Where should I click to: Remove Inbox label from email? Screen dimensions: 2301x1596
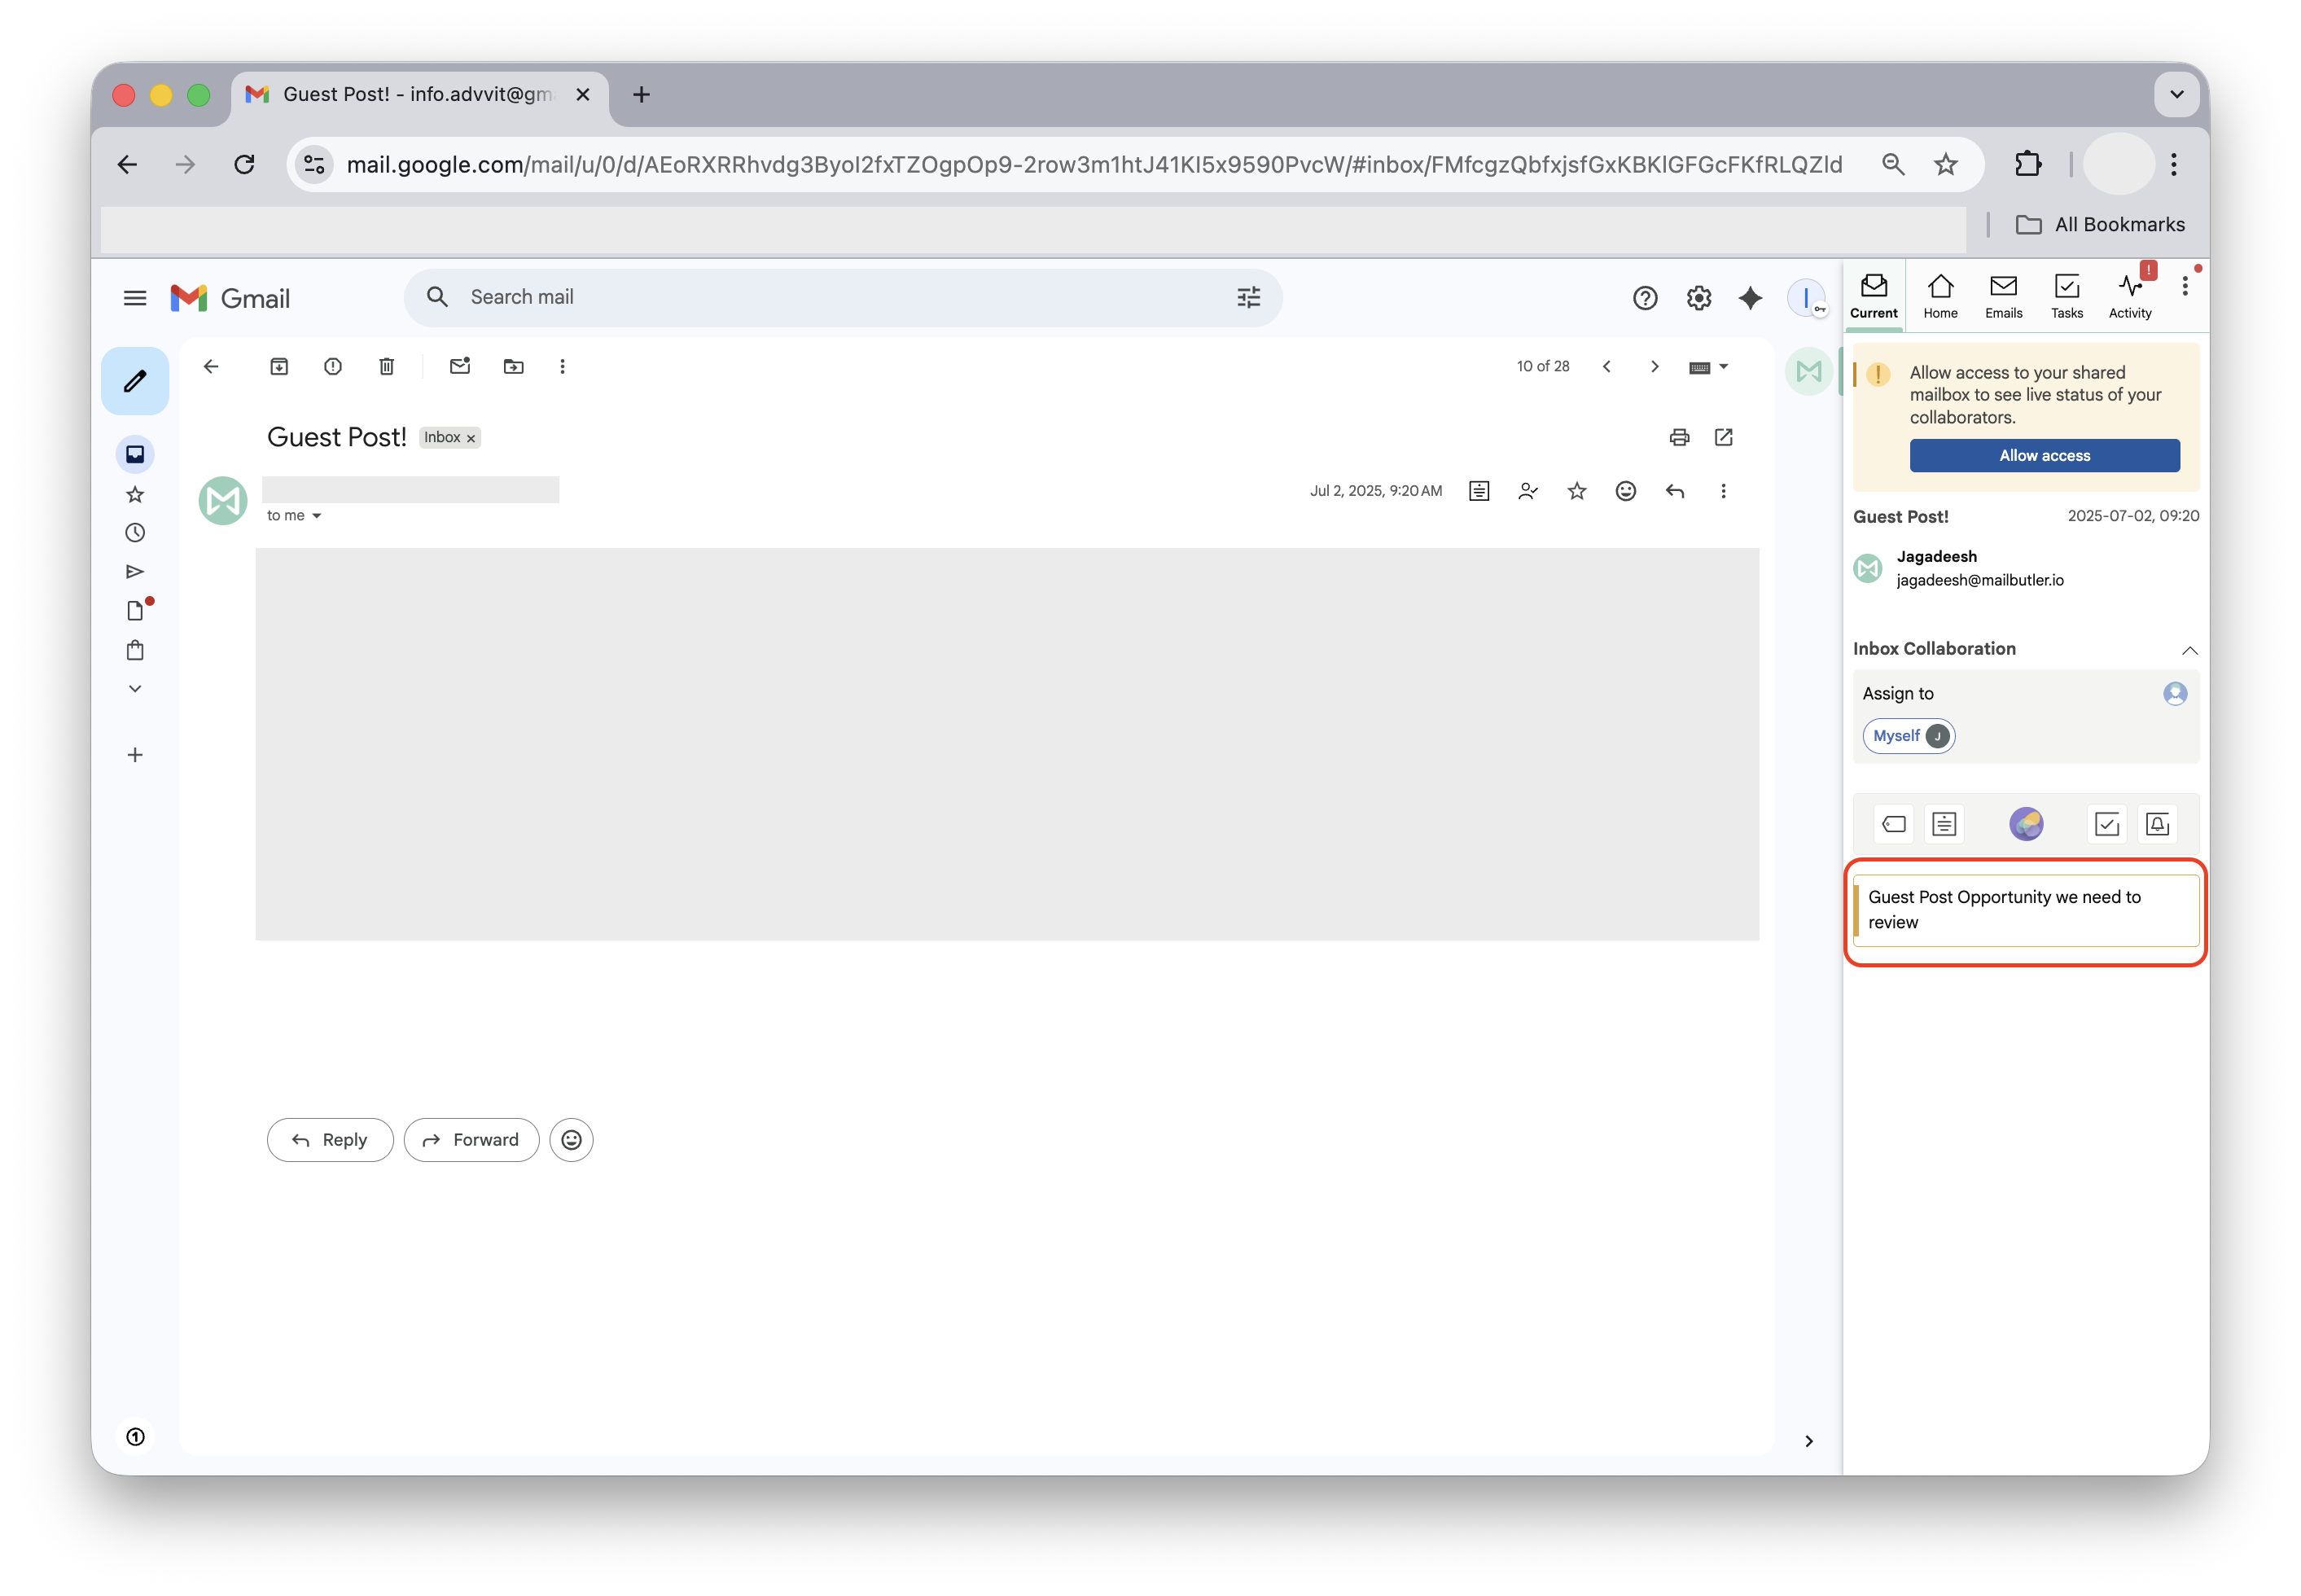tap(471, 438)
